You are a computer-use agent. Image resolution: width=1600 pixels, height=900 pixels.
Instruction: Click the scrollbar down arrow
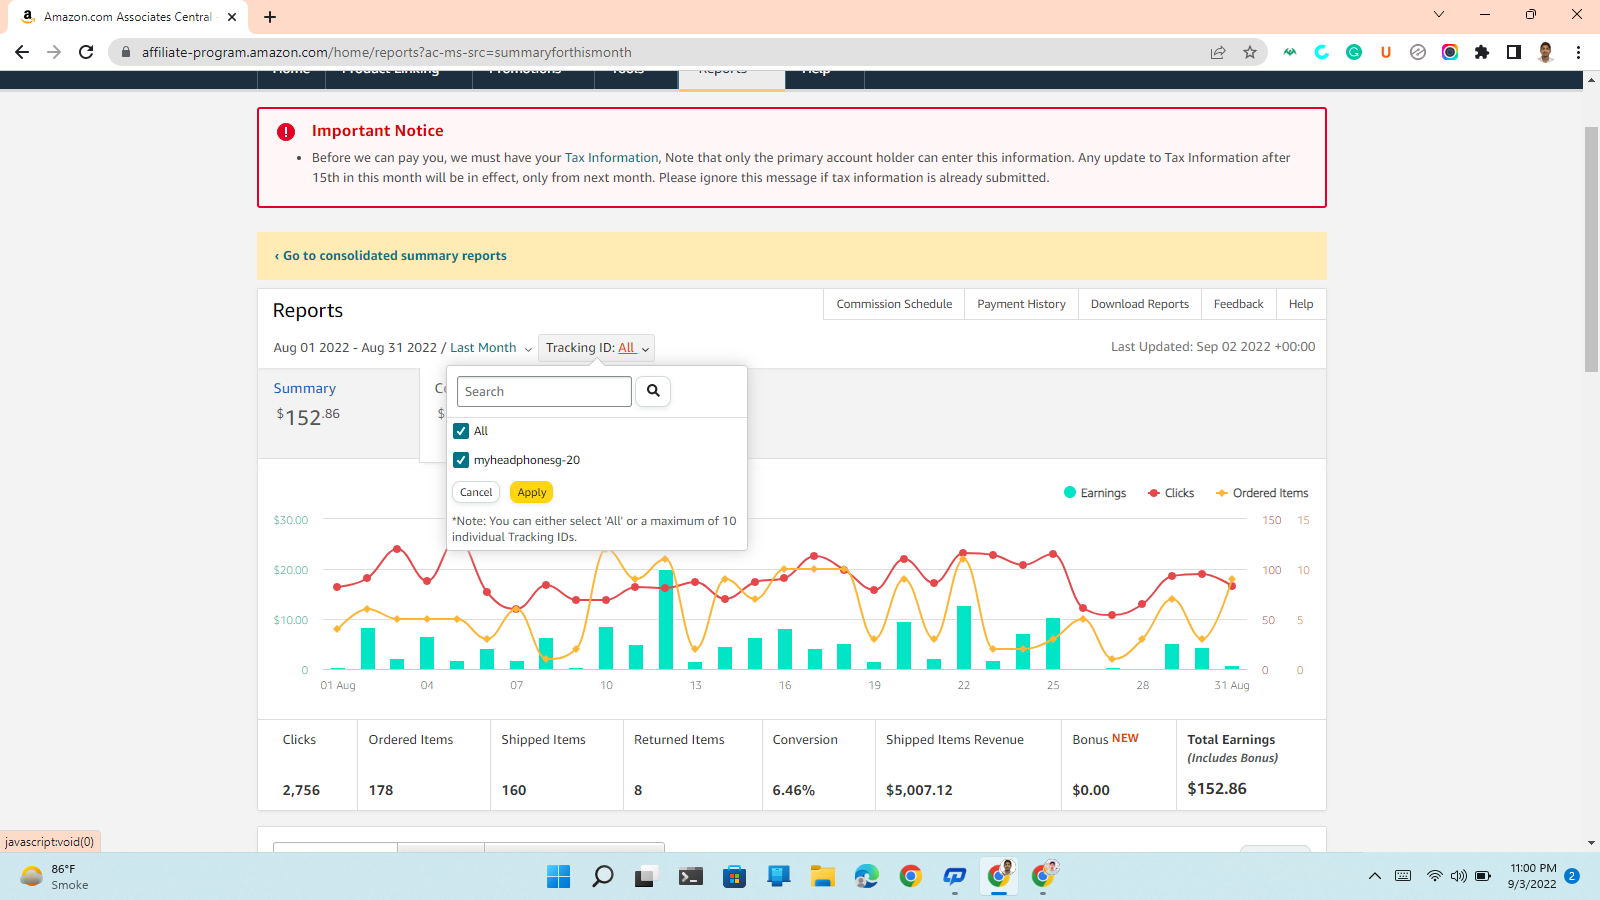point(1591,843)
